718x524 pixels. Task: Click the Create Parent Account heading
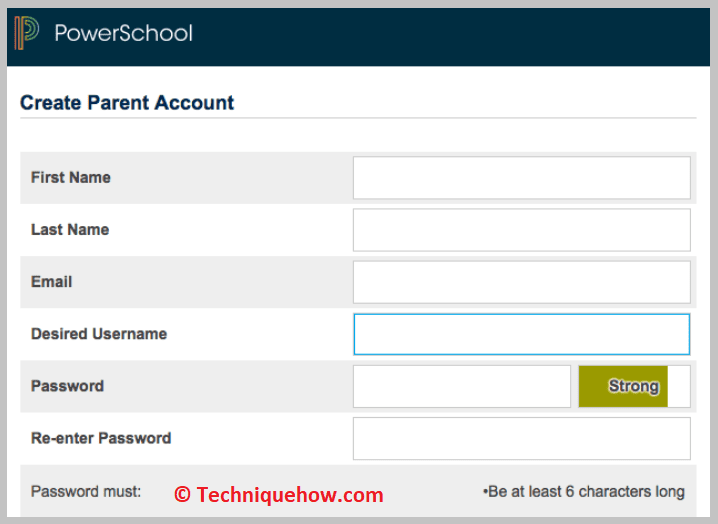click(x=127, y=102)
